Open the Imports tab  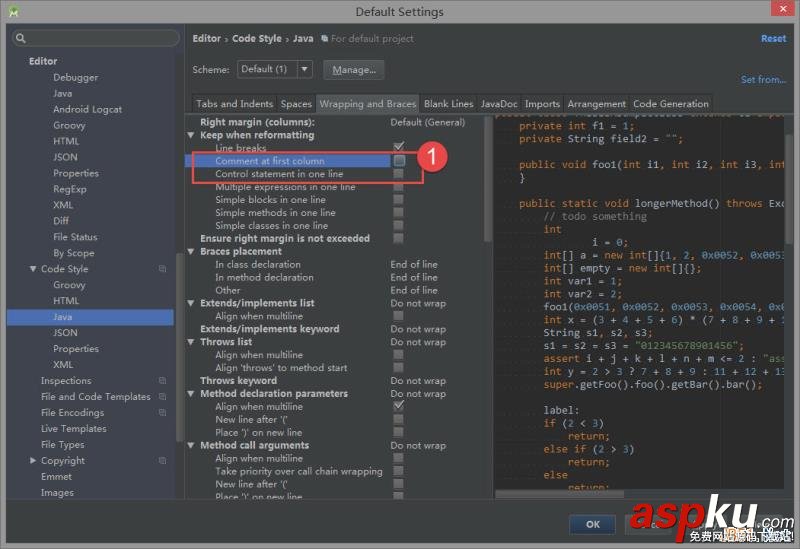pyautogui.click(x=542, y=104)
